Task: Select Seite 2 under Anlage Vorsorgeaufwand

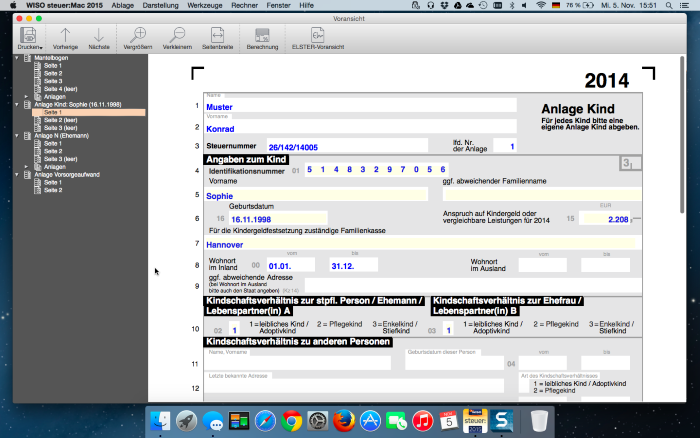Action: point(53,190)
